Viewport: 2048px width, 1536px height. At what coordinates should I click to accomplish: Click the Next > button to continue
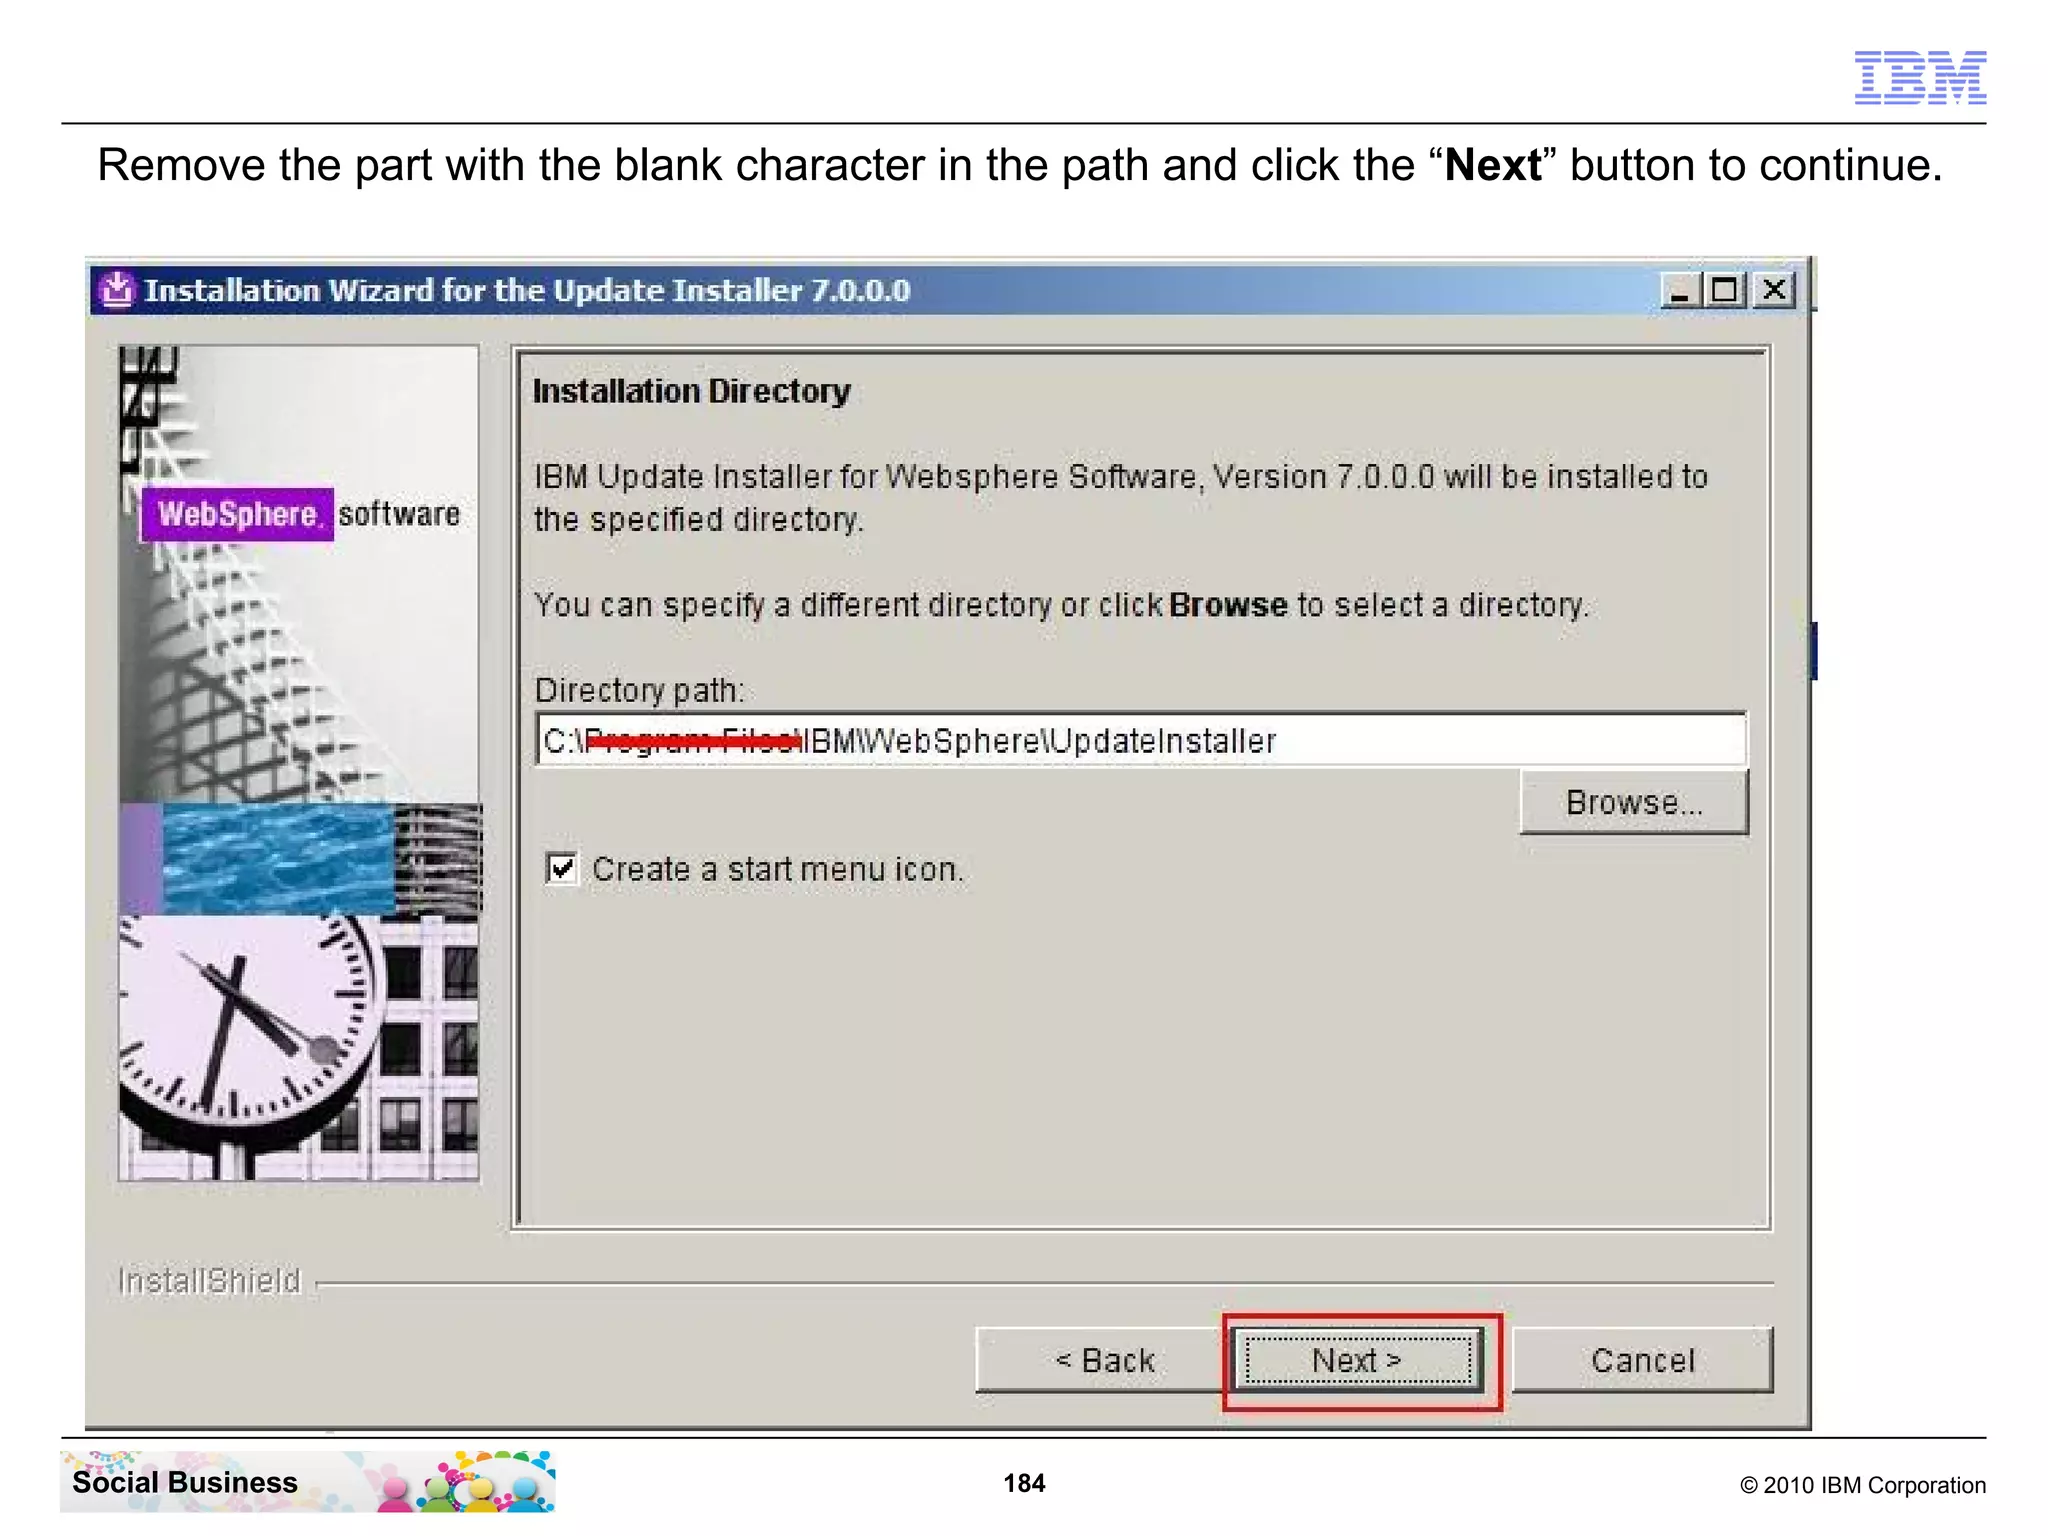pos(1357,1360)
